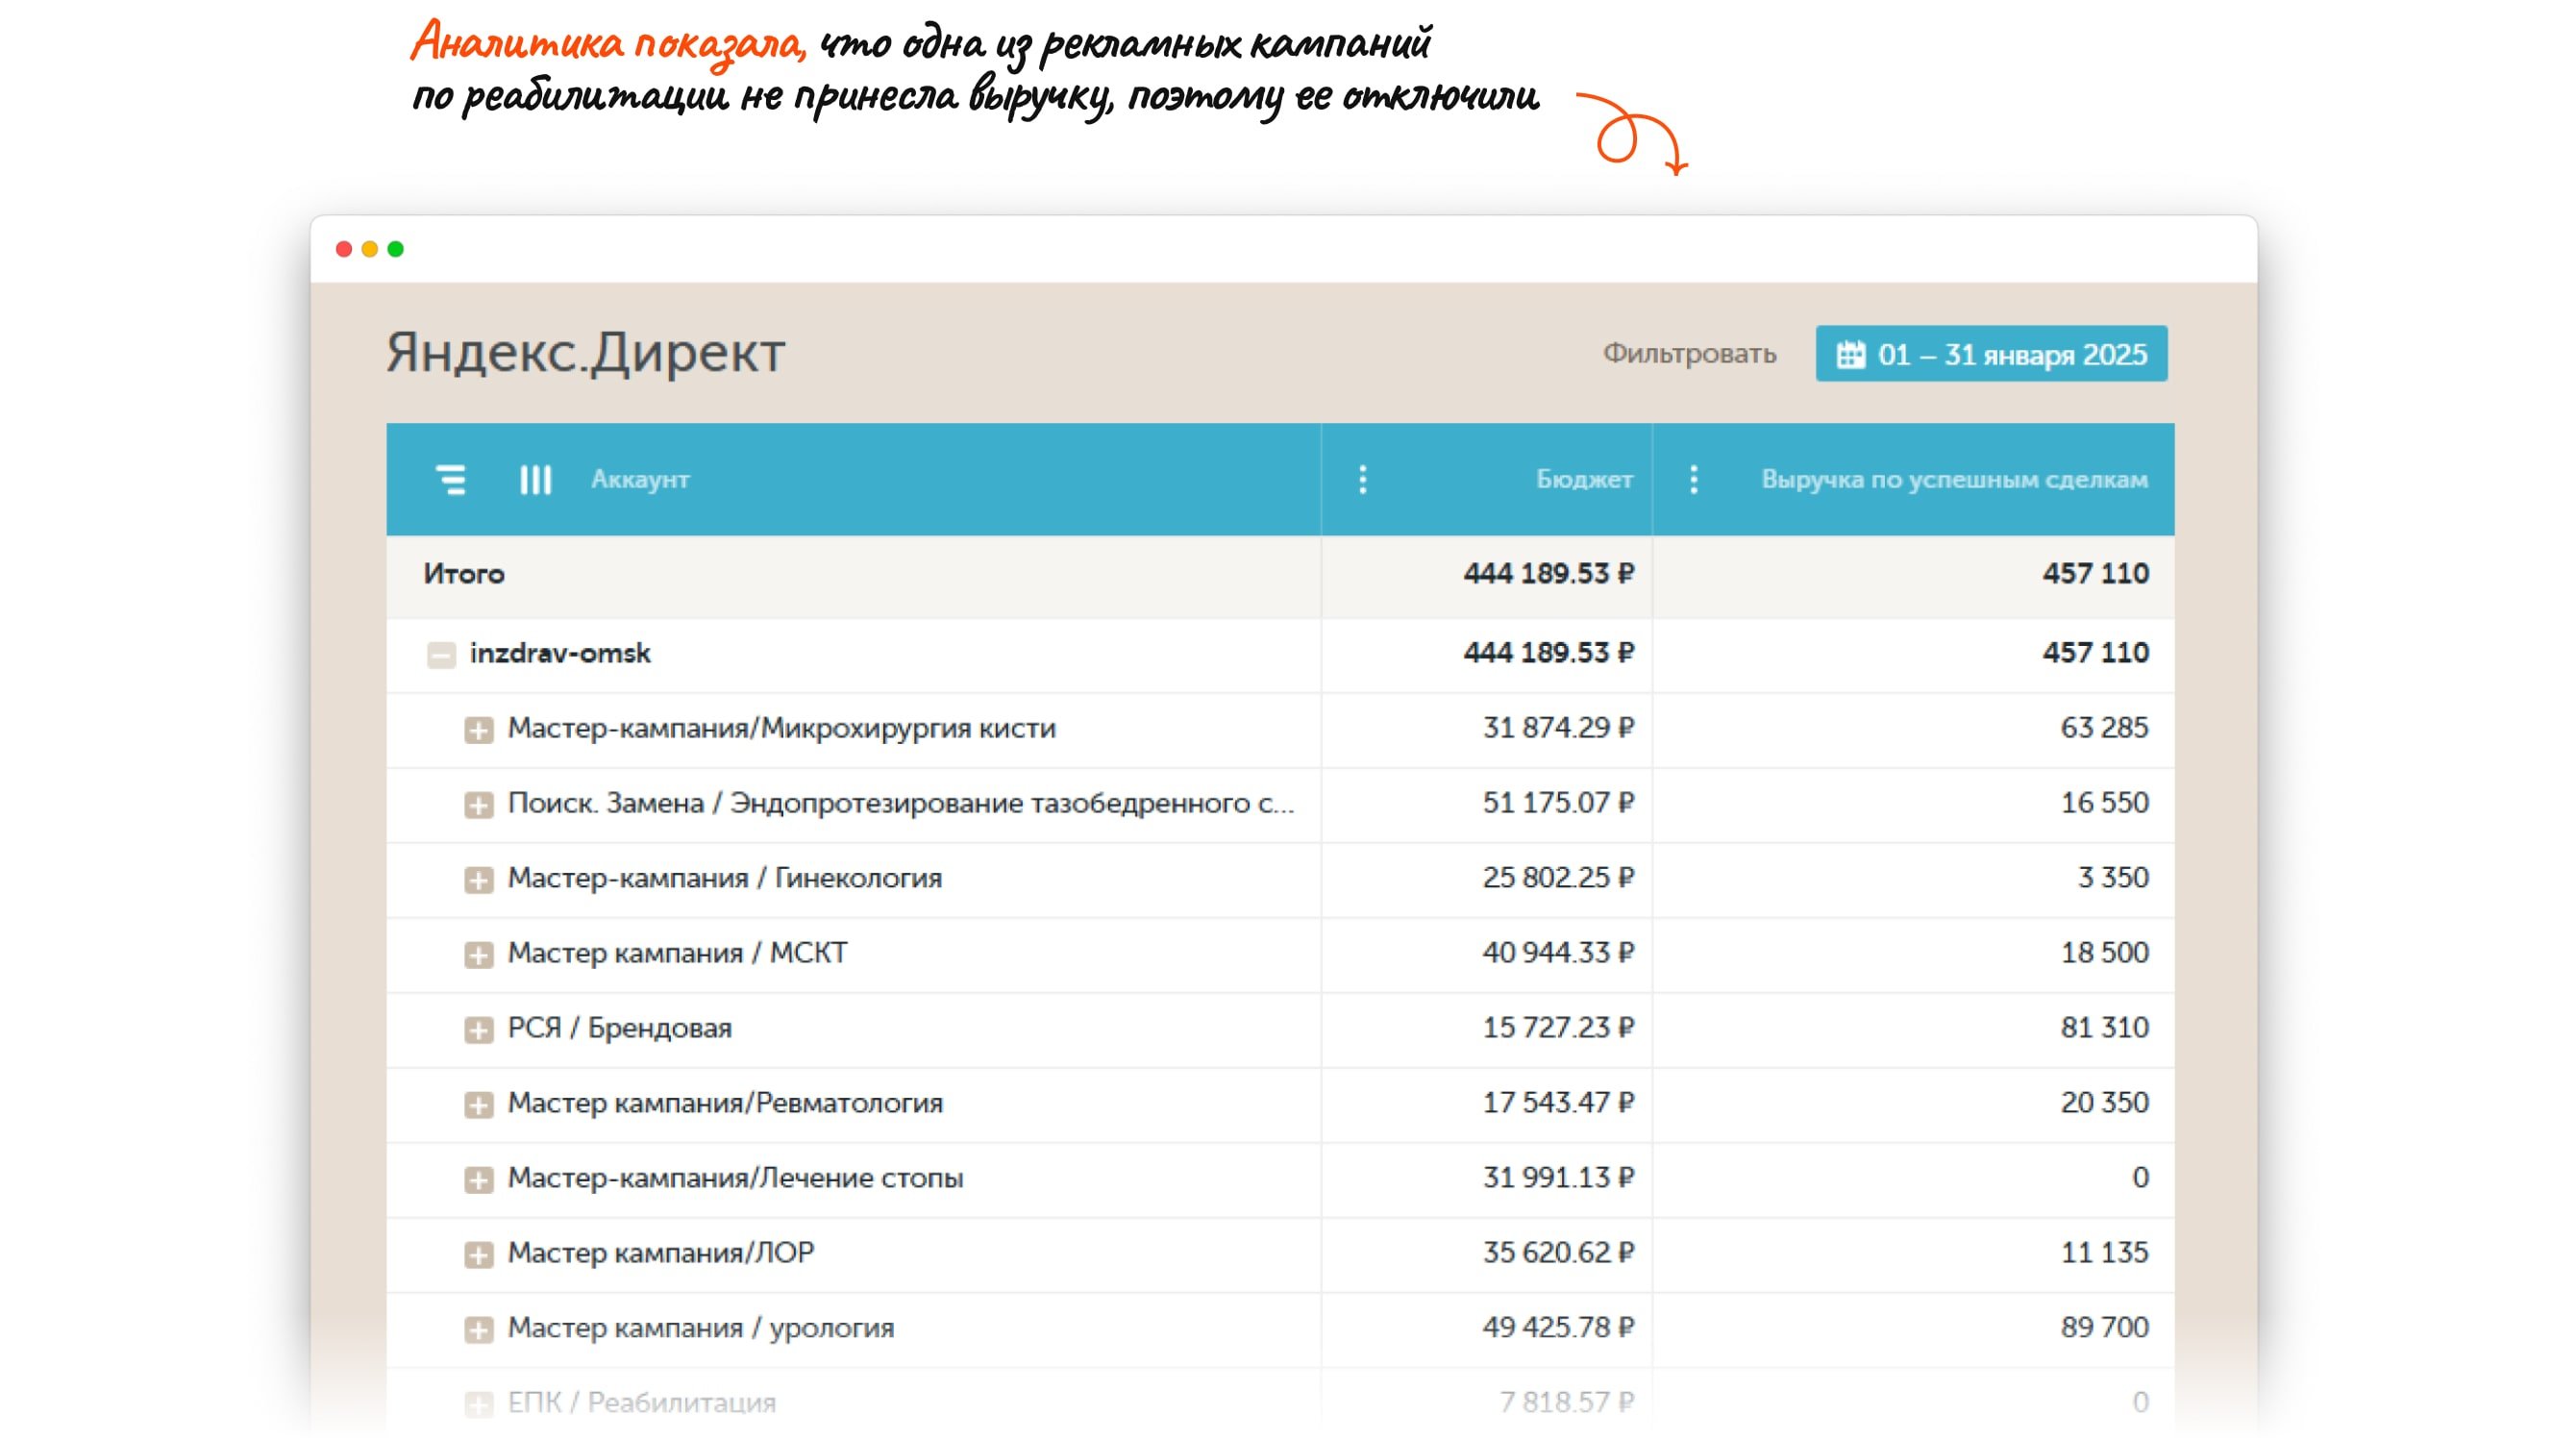Expand the РСЯ / Брендовая campaign

(x=478, y=1030)
